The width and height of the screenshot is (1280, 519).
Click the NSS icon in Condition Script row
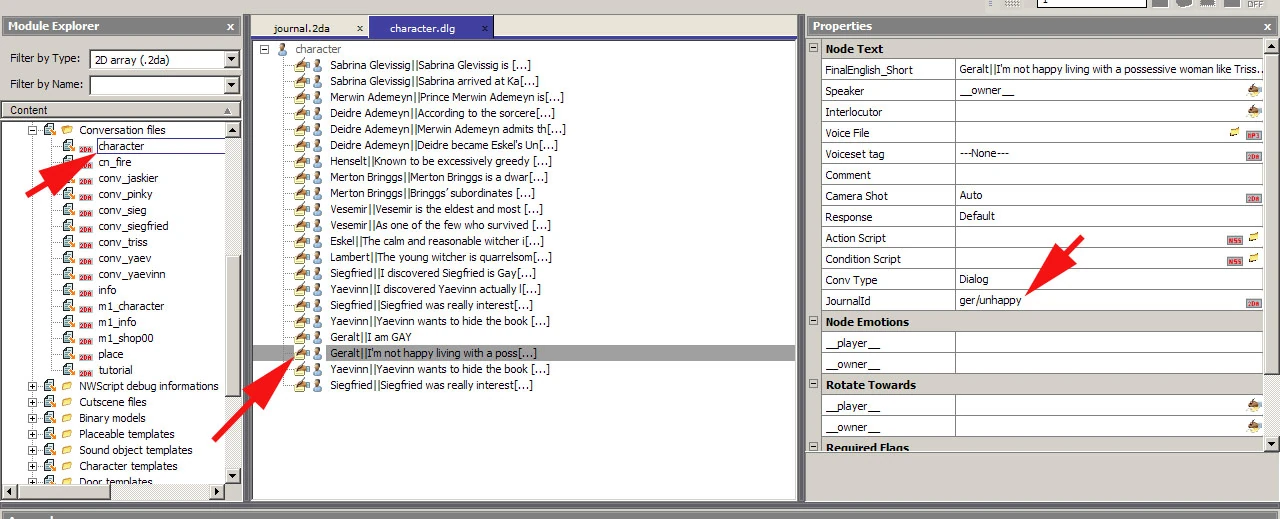tap(1235, 260)
